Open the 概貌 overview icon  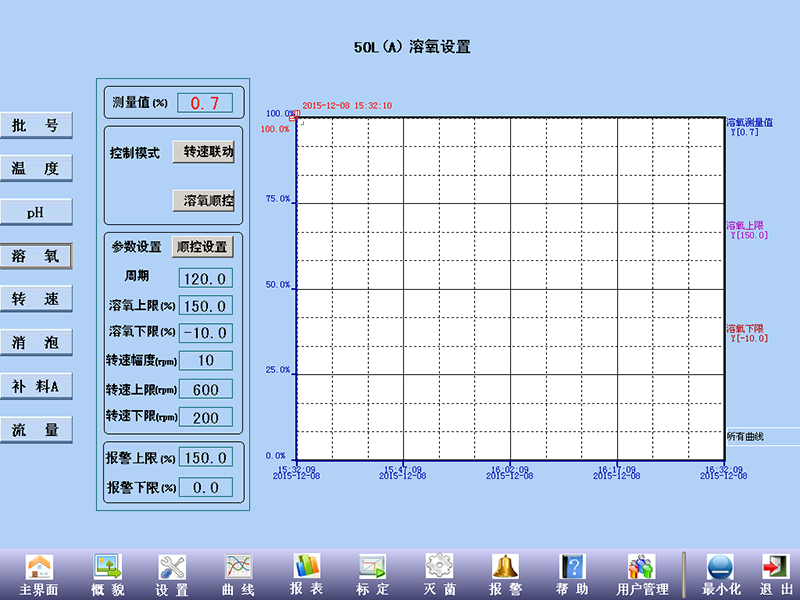point(107,568)
